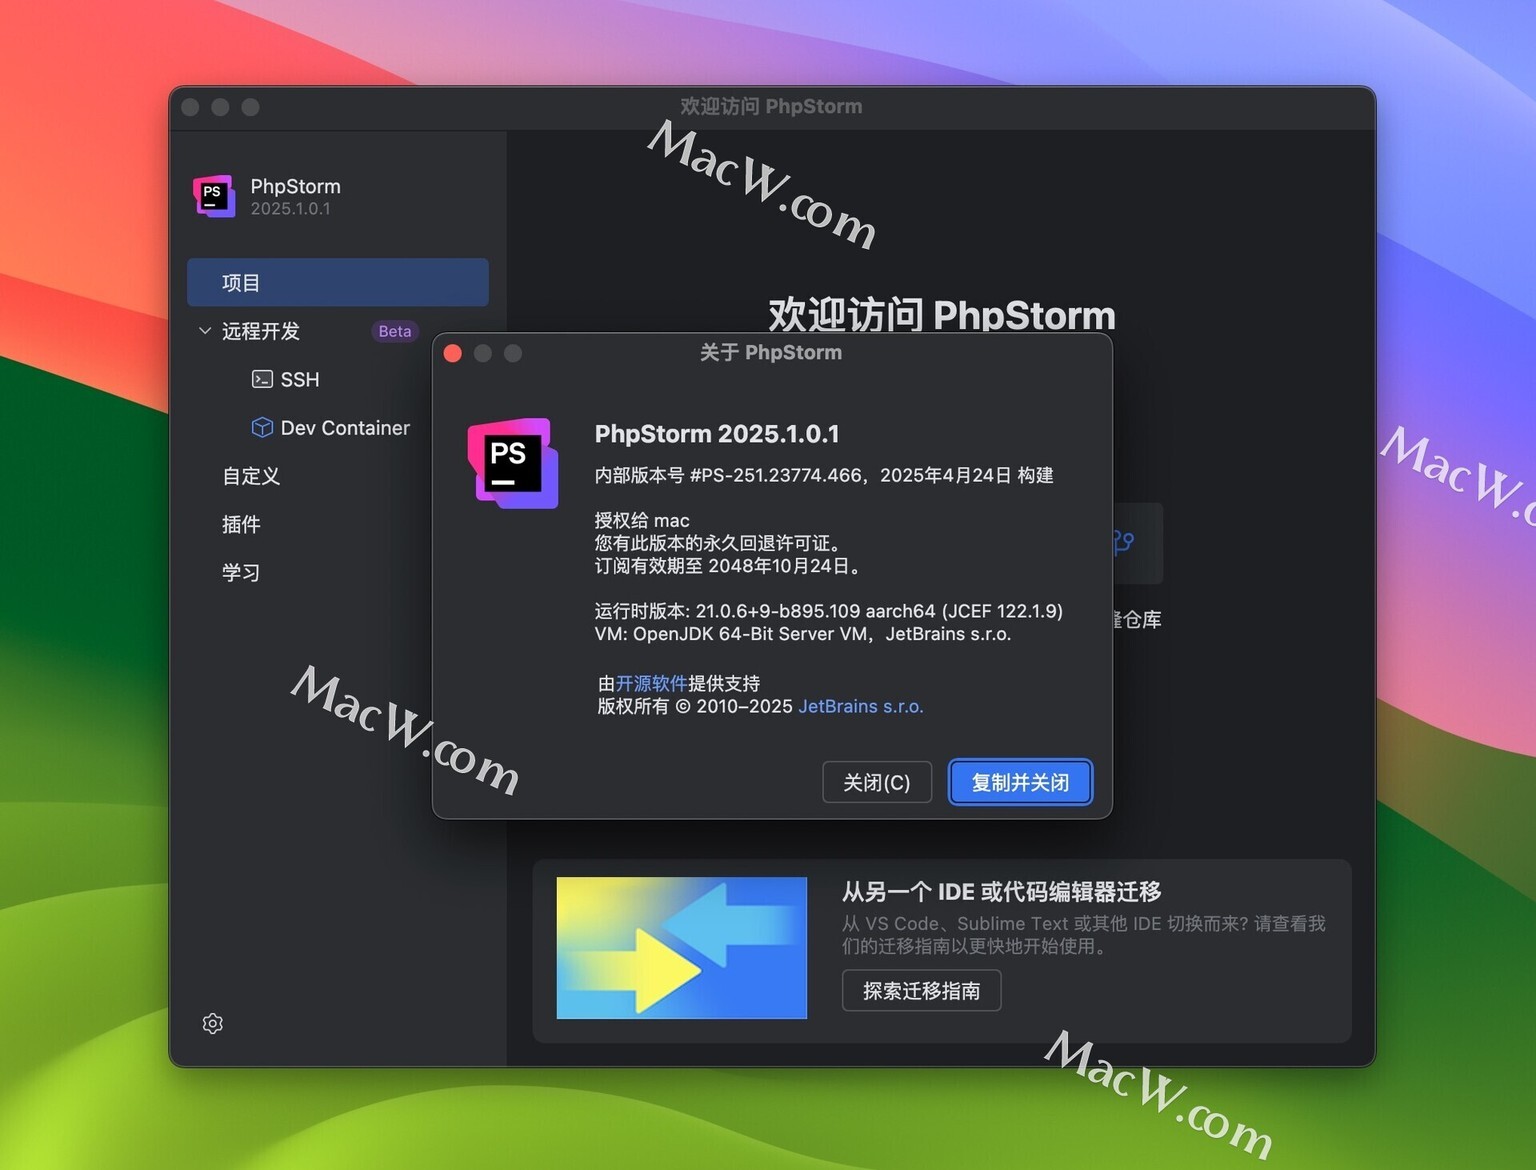Open the 插件 tab

(241, 524)
